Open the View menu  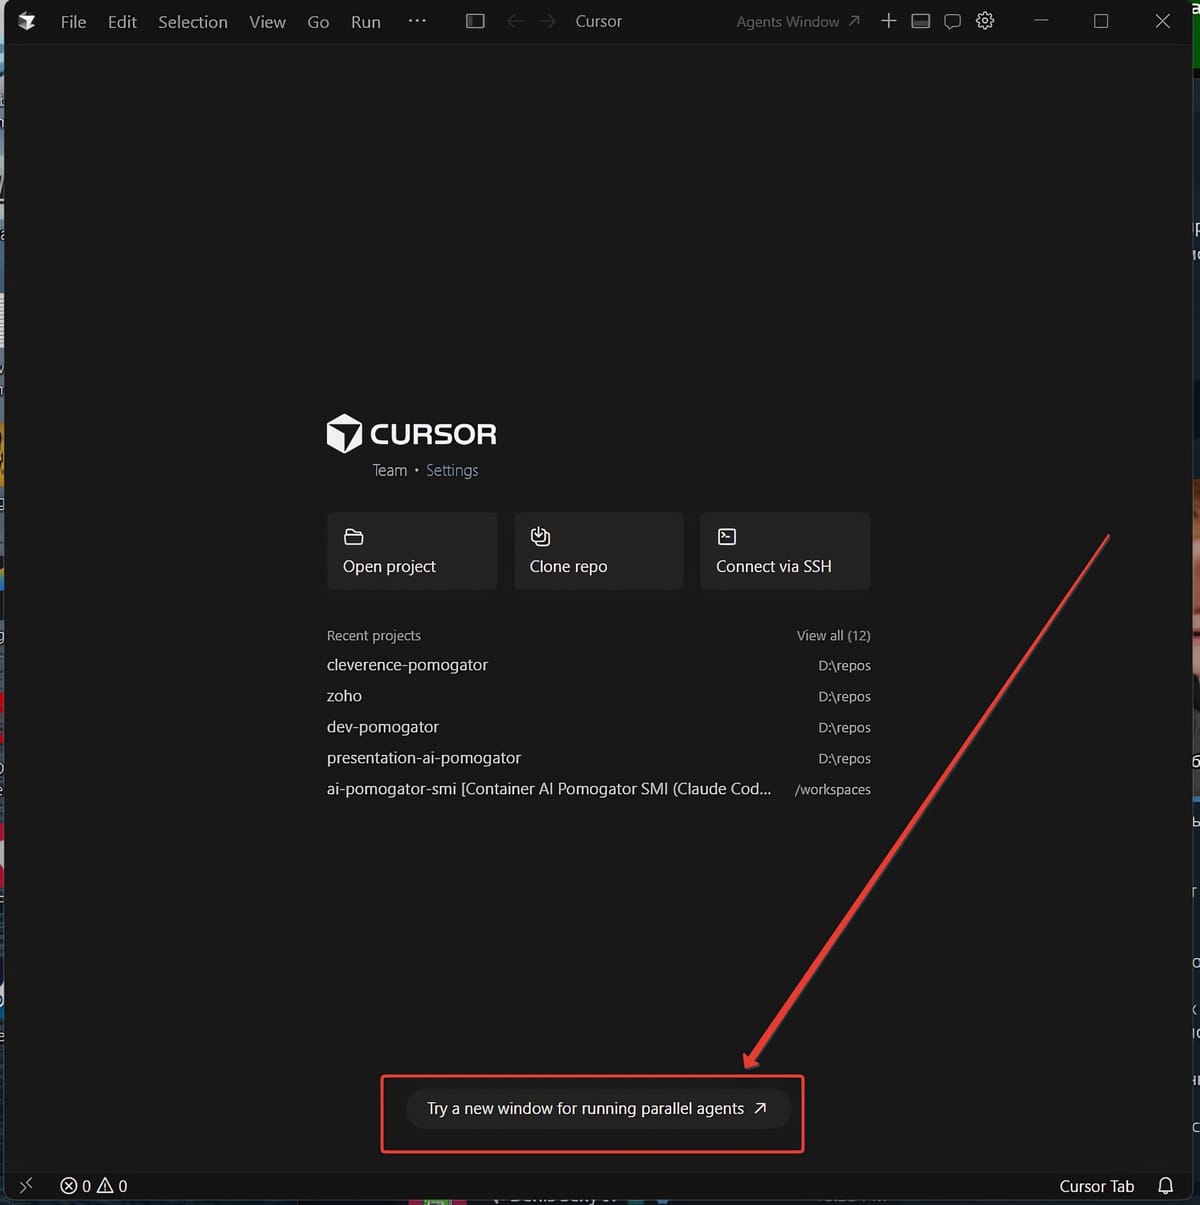[267, 22]
